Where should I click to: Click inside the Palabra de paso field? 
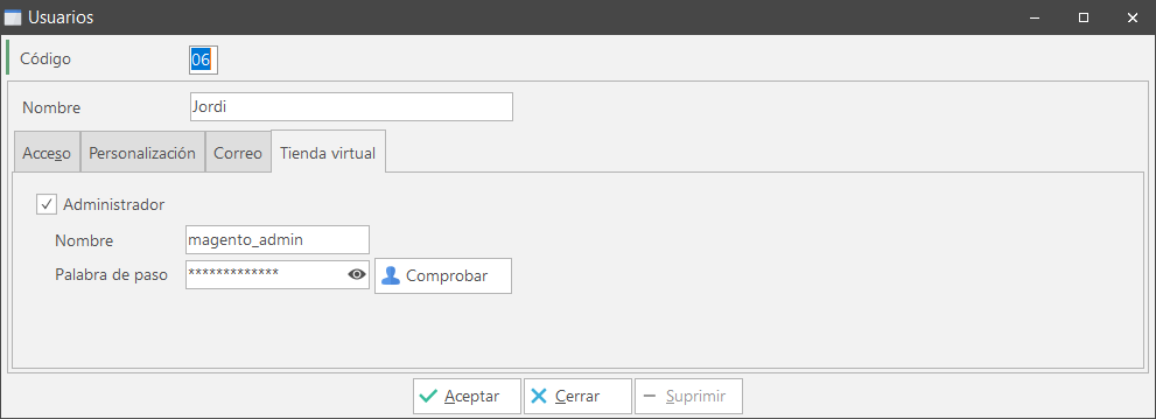(x=264, y=274)
